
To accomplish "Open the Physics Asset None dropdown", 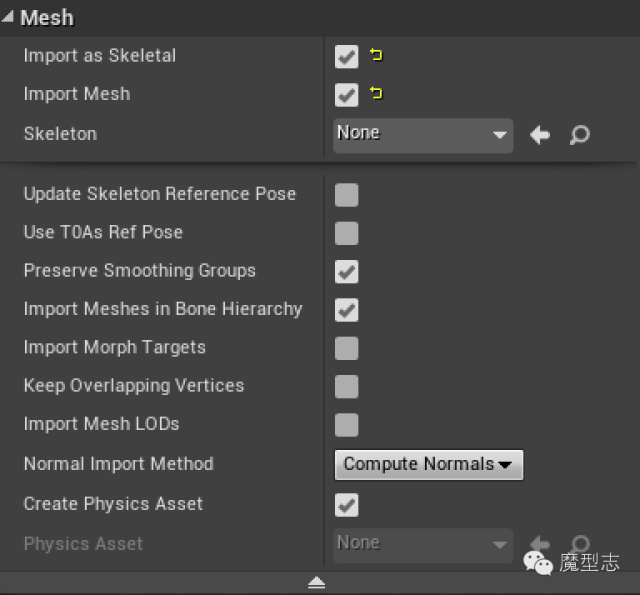I will [x=422, y=544].
